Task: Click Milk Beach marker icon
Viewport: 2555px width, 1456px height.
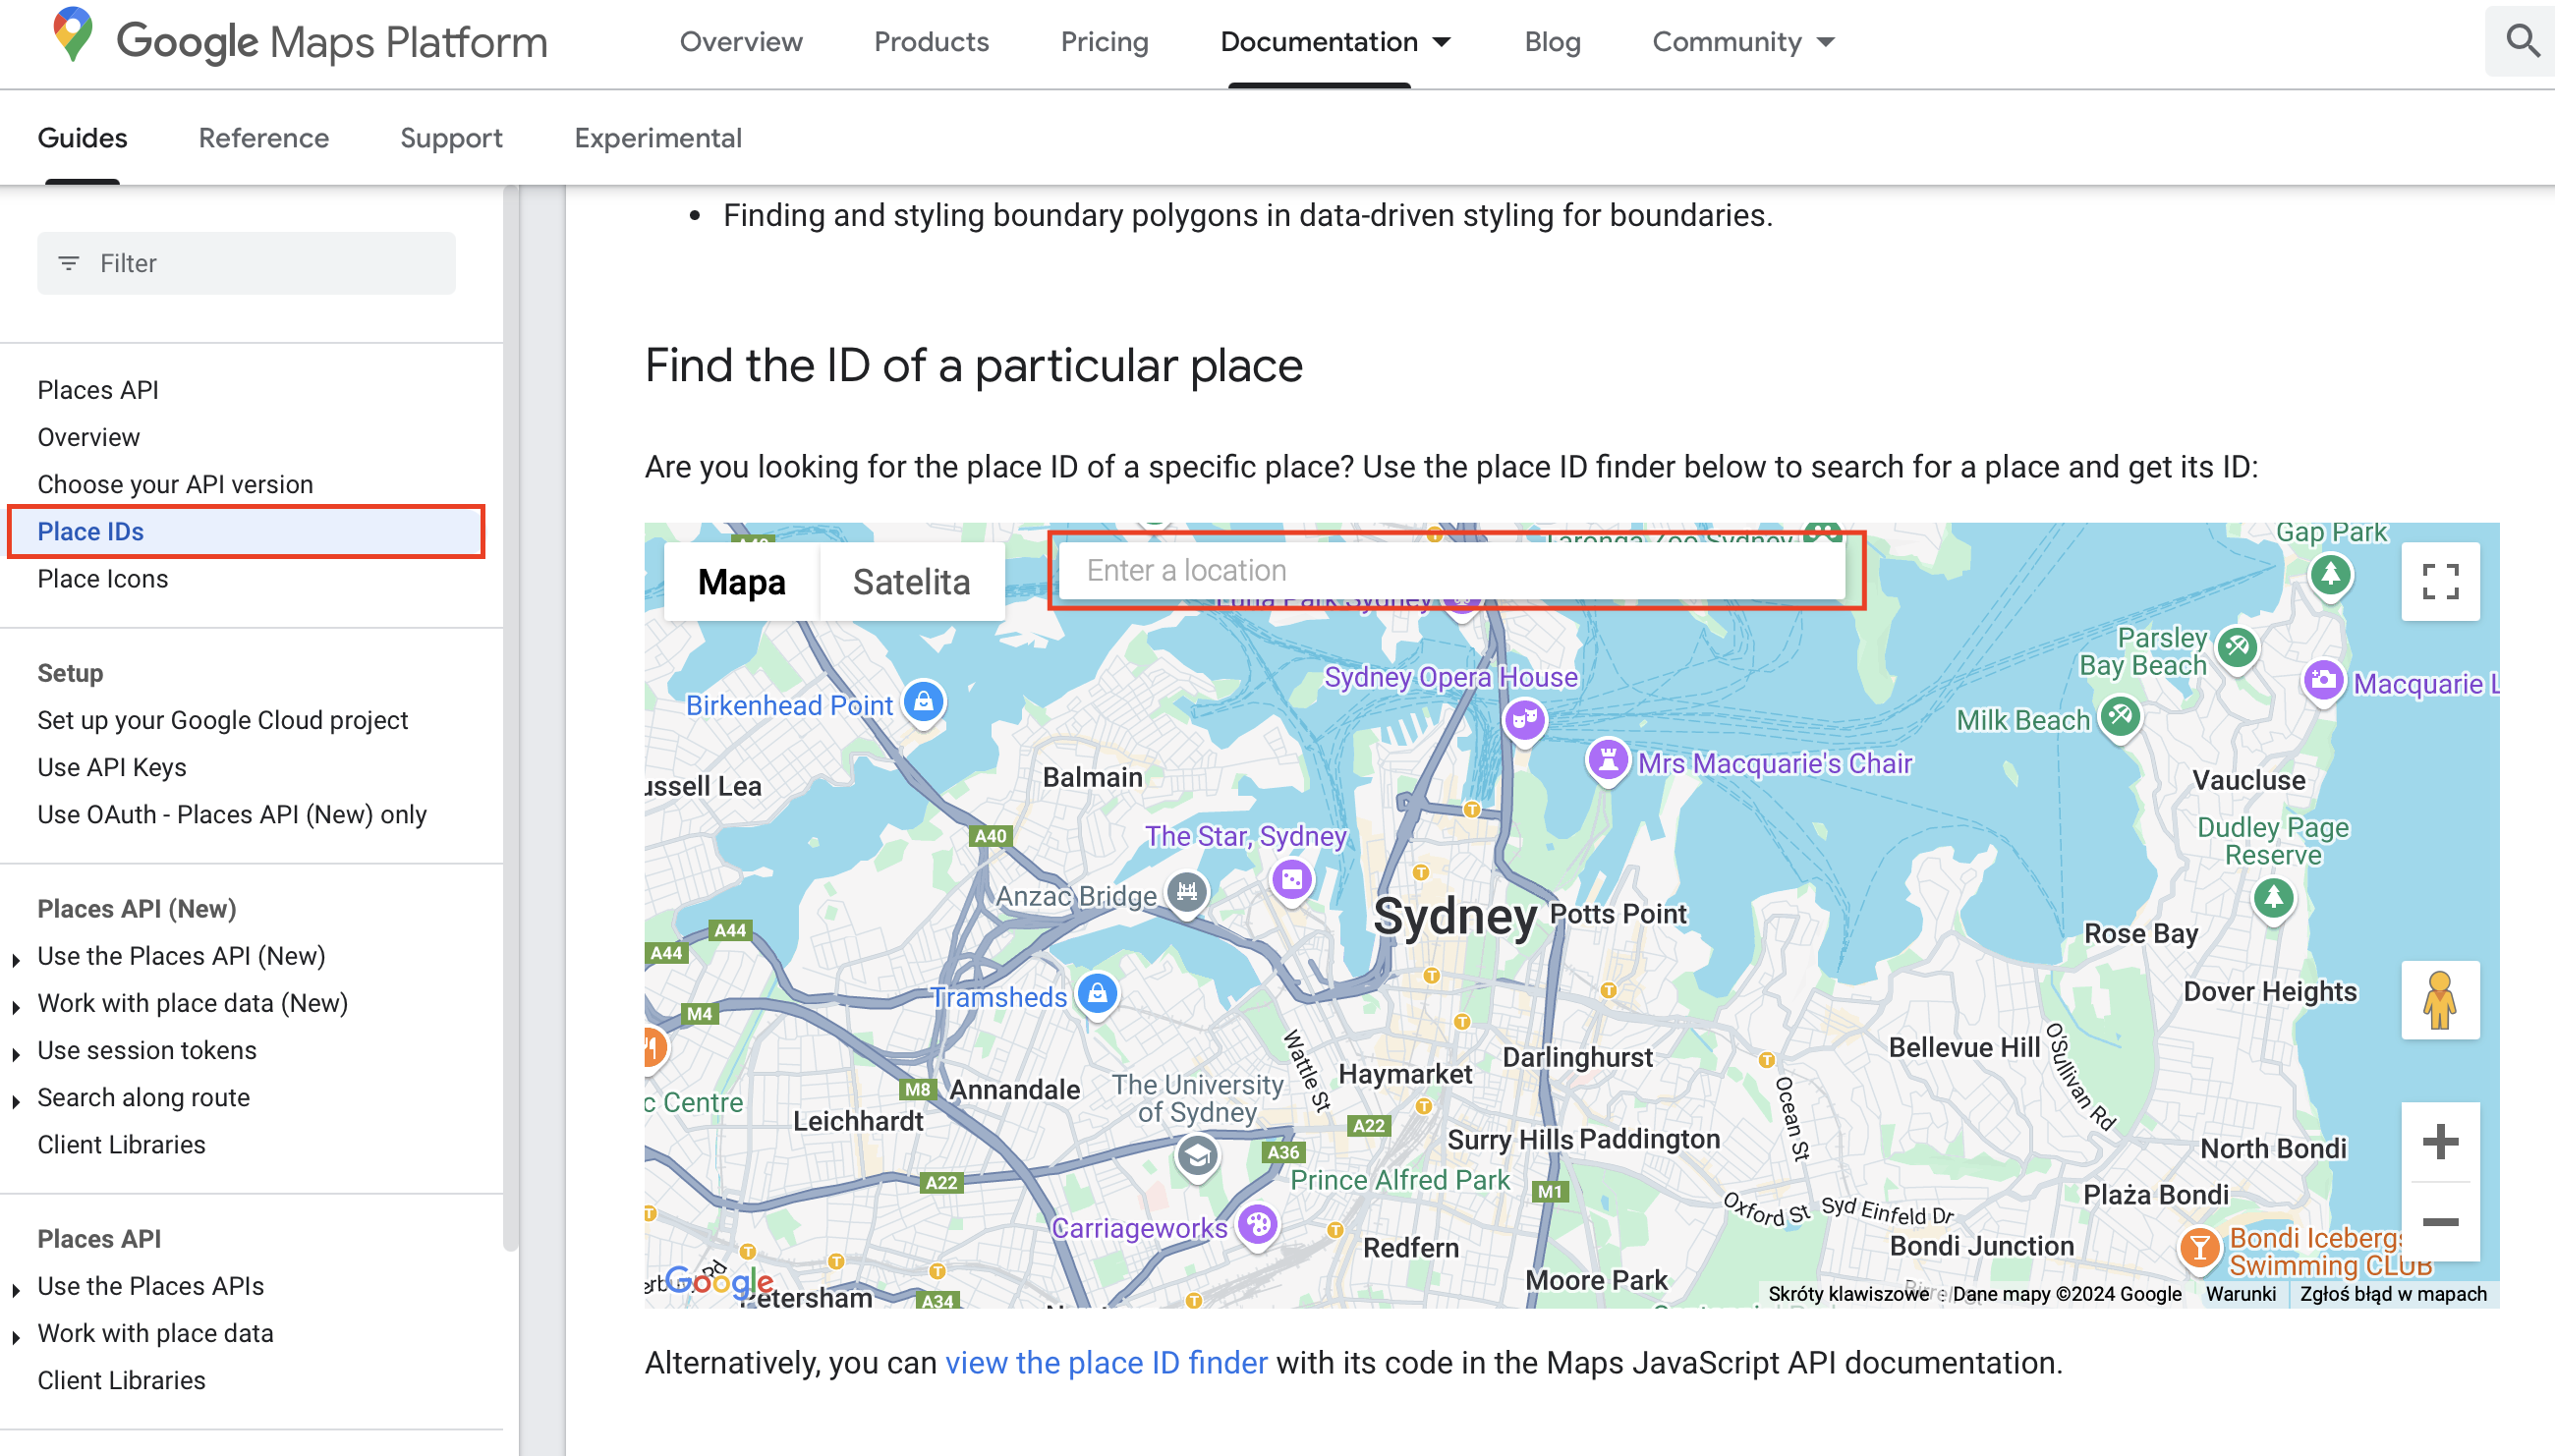Action: pyautogui.click(x=2119, y=717)
